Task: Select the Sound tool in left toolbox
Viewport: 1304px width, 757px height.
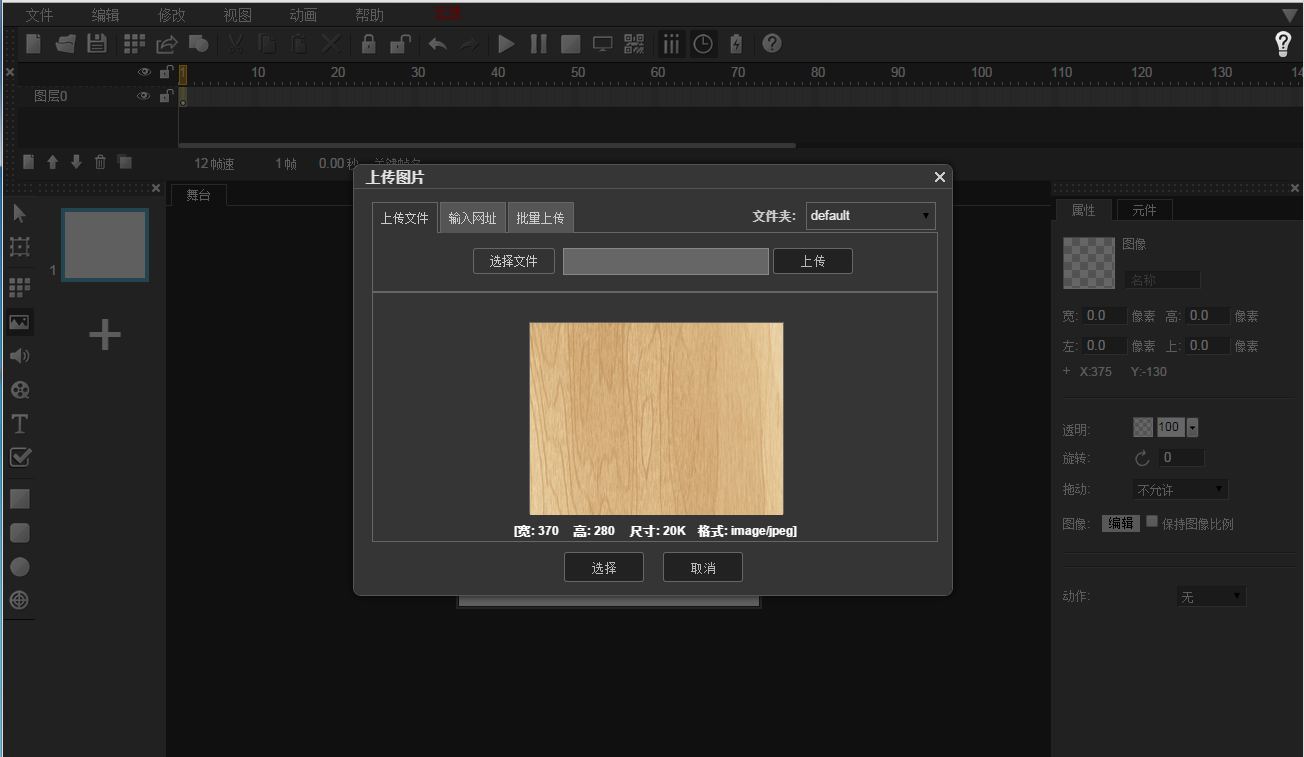Action: [x=19, y=356]
